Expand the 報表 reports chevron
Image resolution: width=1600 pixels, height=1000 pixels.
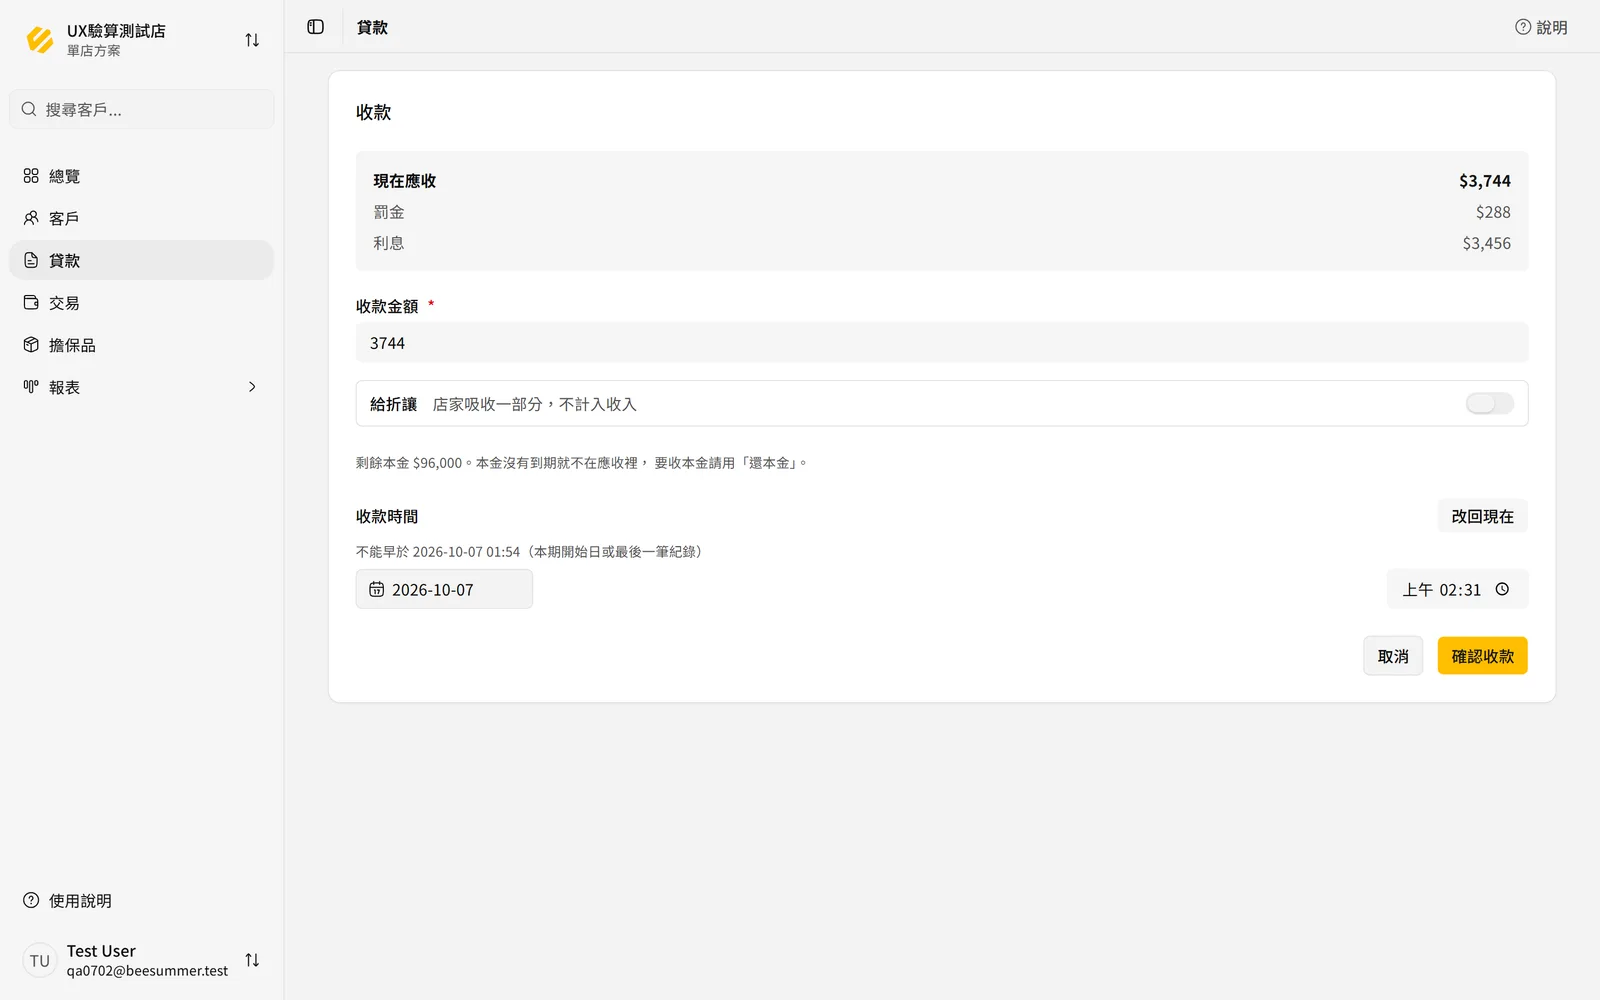(252, 387)
